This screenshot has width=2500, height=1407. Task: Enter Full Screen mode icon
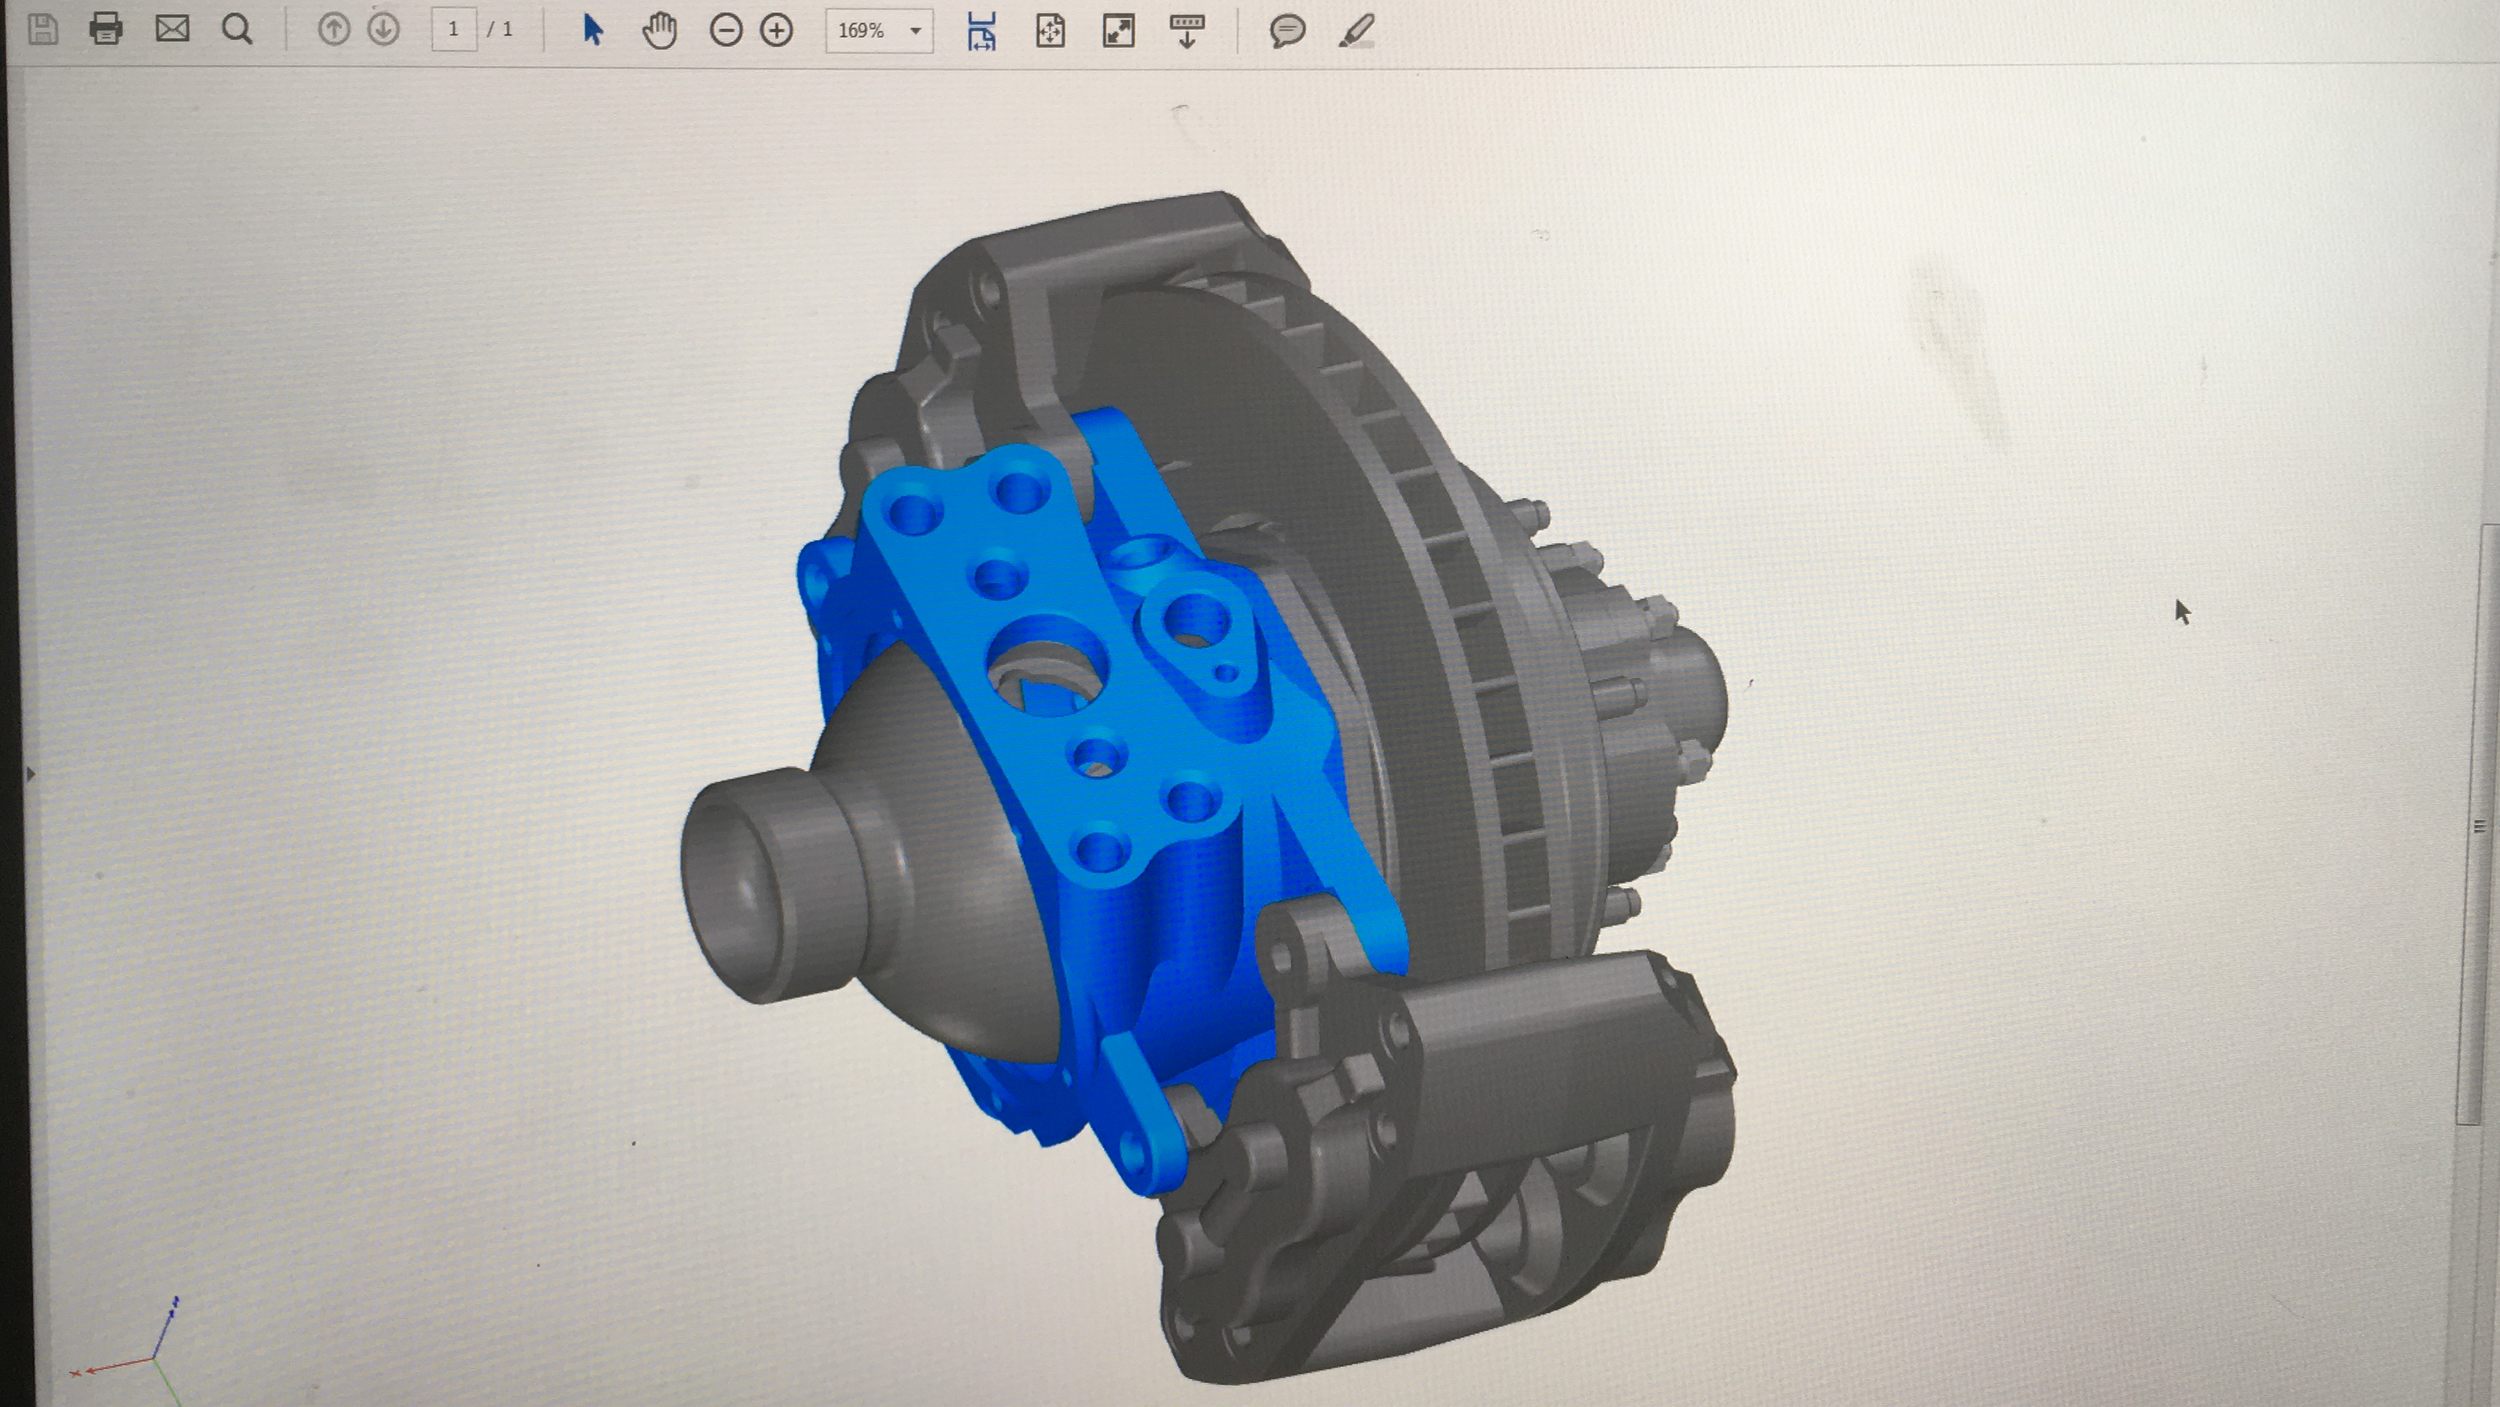(x=1118, y=31)
